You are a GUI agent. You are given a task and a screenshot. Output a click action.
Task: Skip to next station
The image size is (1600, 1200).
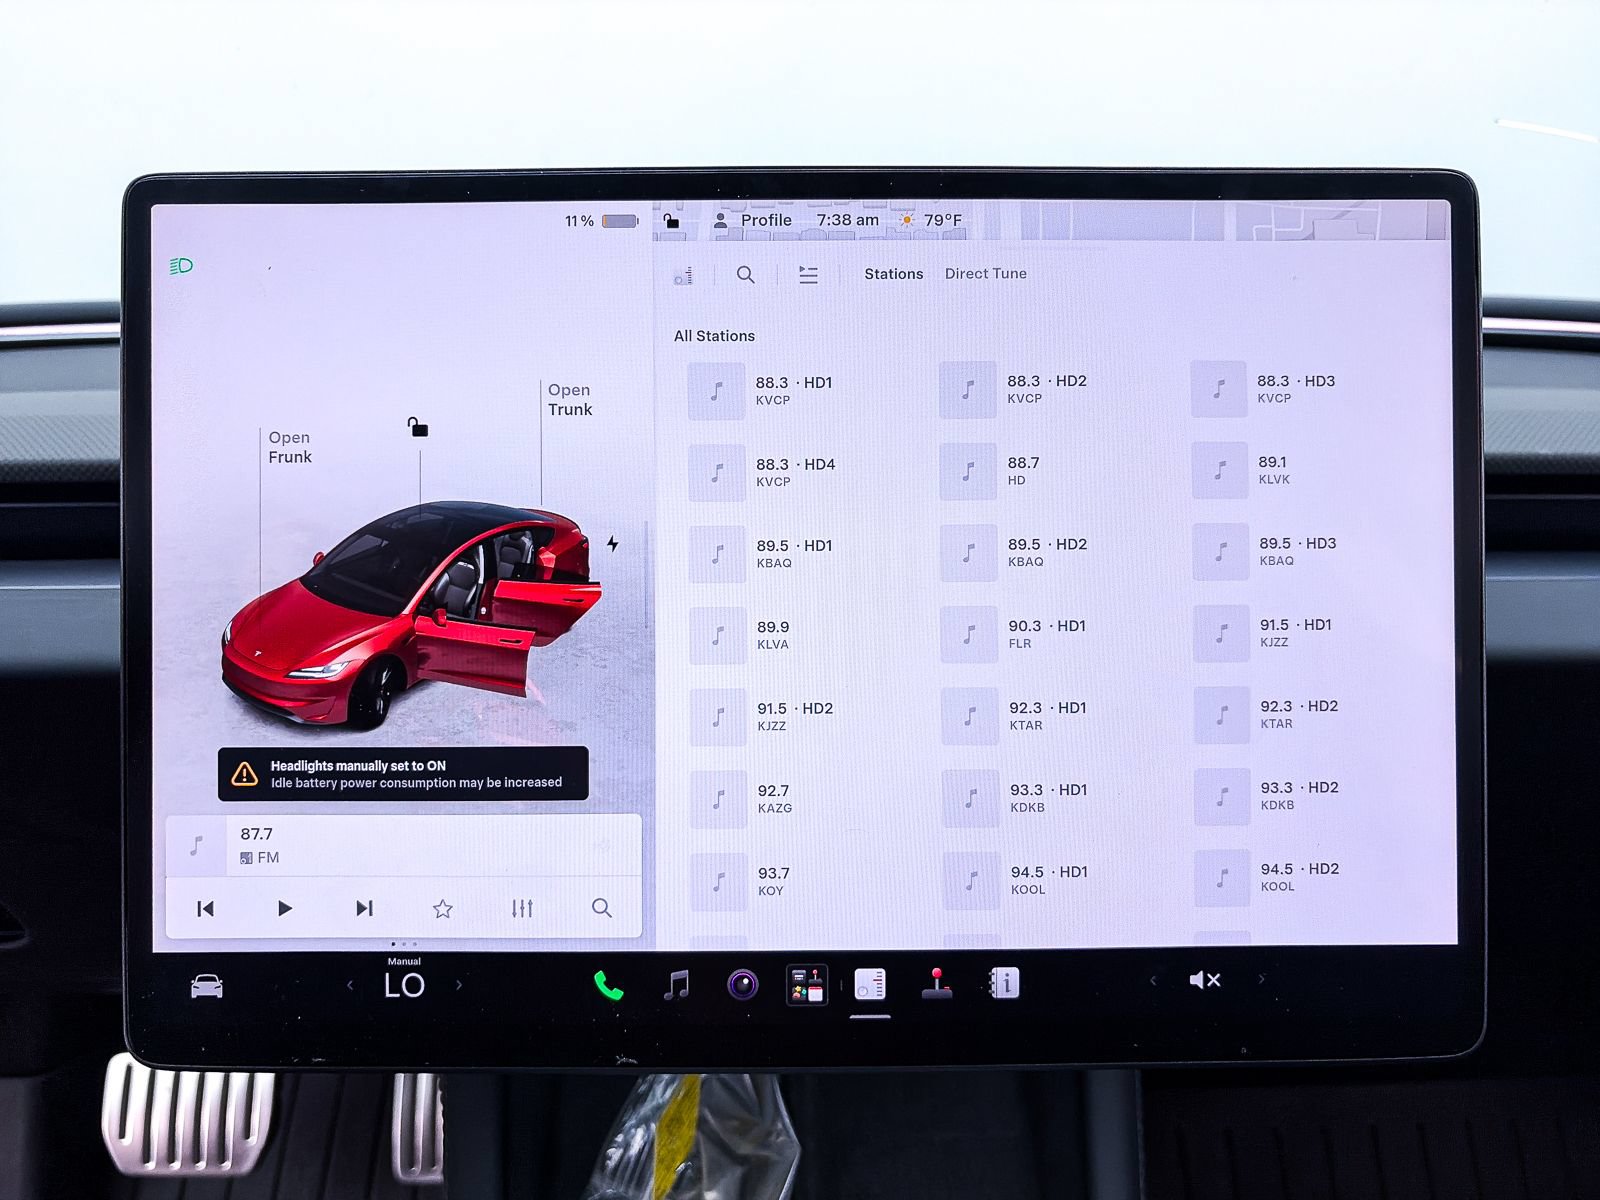[x=364, y=908]
